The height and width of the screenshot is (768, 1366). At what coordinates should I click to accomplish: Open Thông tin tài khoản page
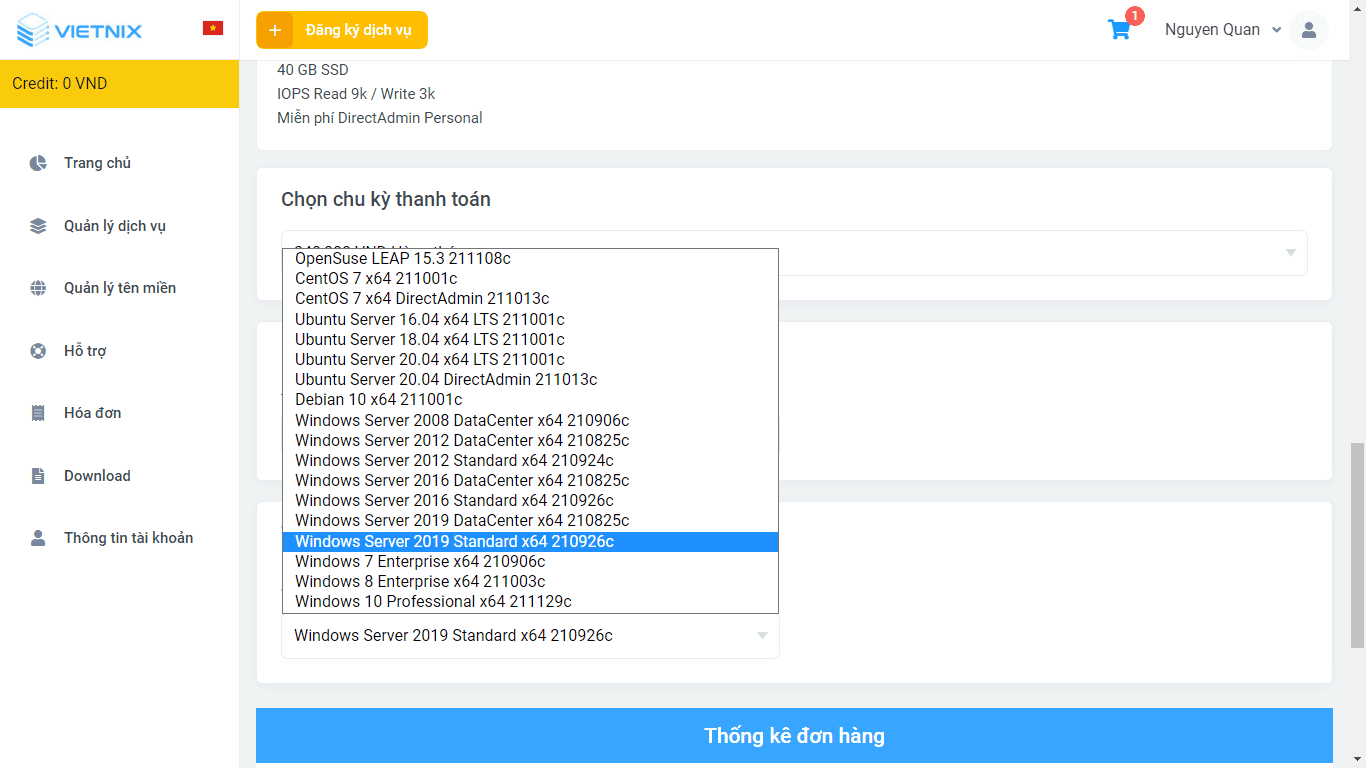129,538
